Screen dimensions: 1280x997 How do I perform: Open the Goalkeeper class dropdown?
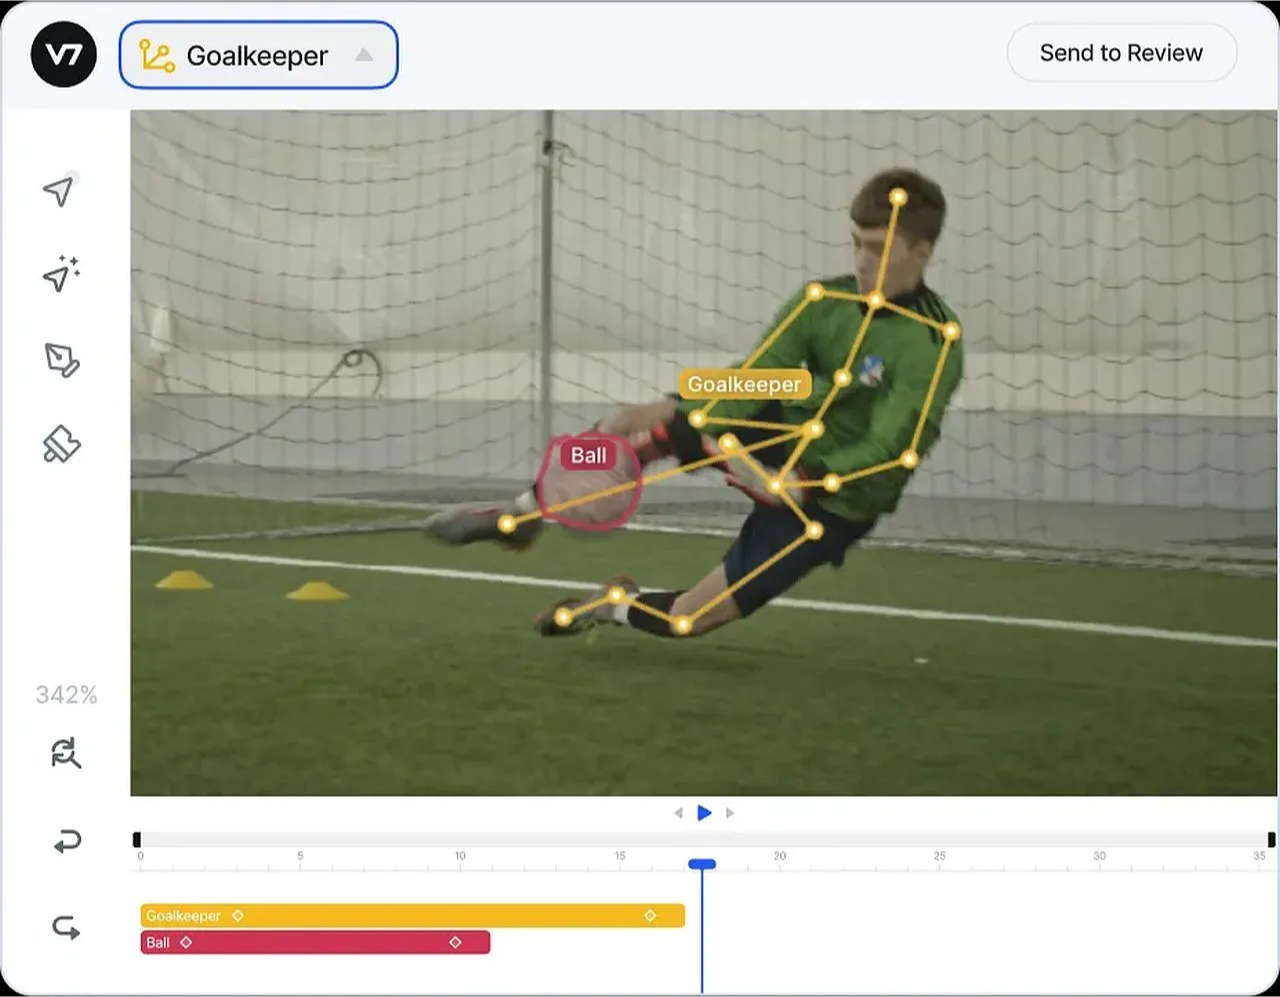point(258,55)
